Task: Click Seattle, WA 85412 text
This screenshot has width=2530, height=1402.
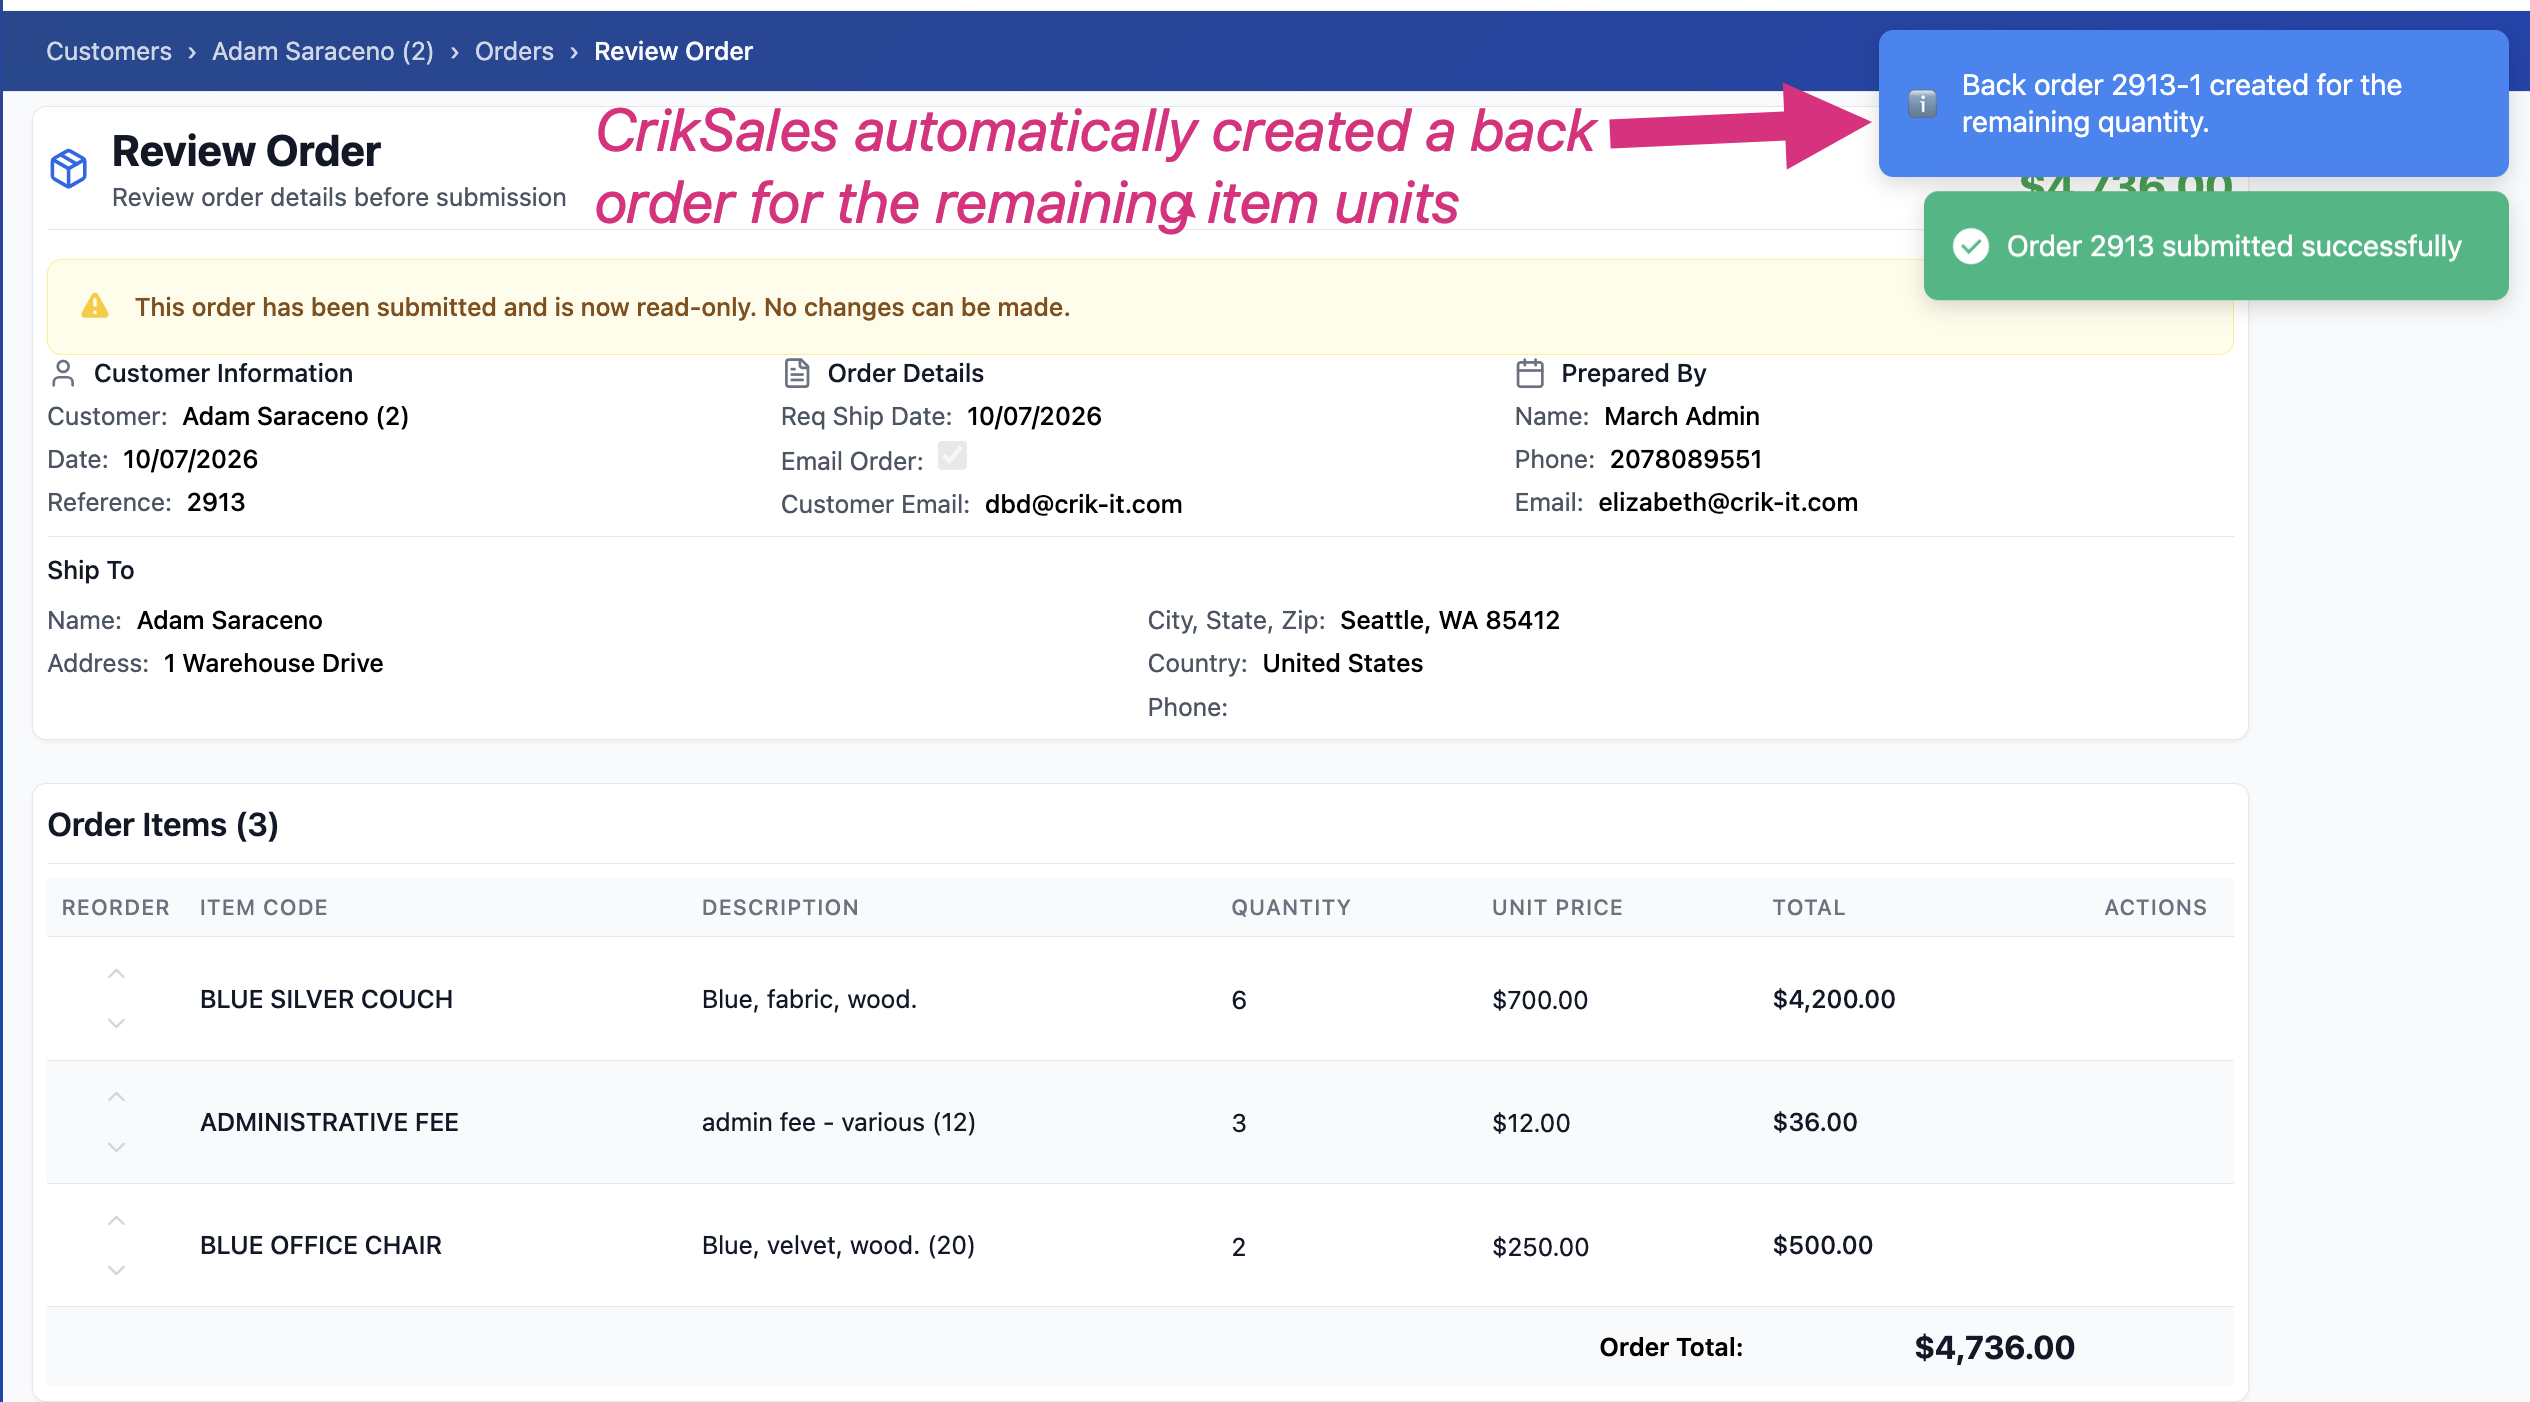Action: (1450, 620)
